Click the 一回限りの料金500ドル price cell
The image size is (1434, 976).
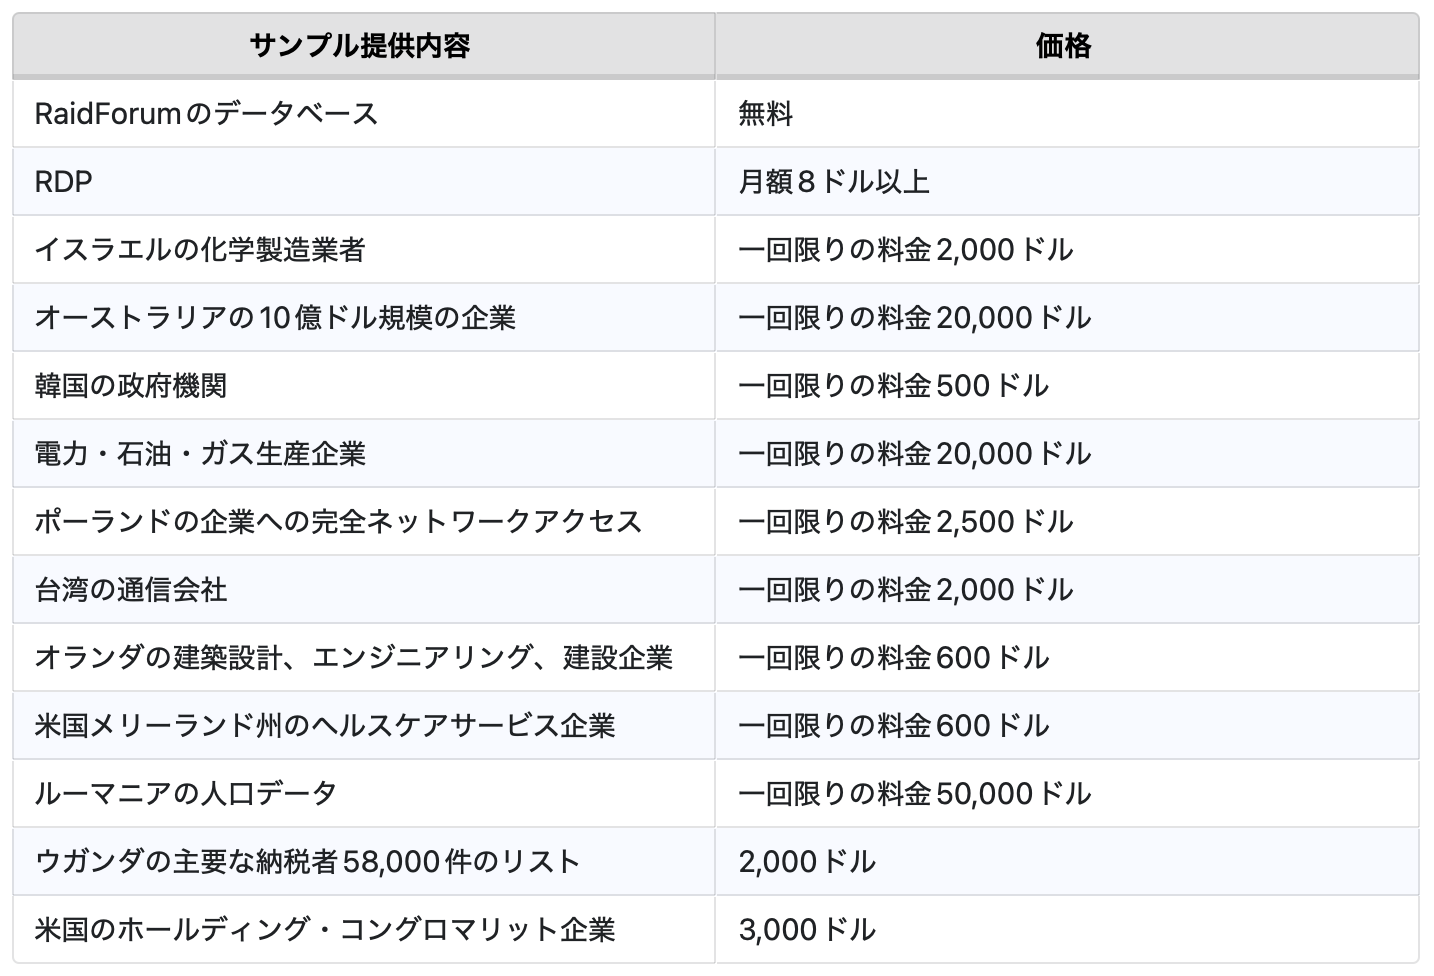point(893,386)
